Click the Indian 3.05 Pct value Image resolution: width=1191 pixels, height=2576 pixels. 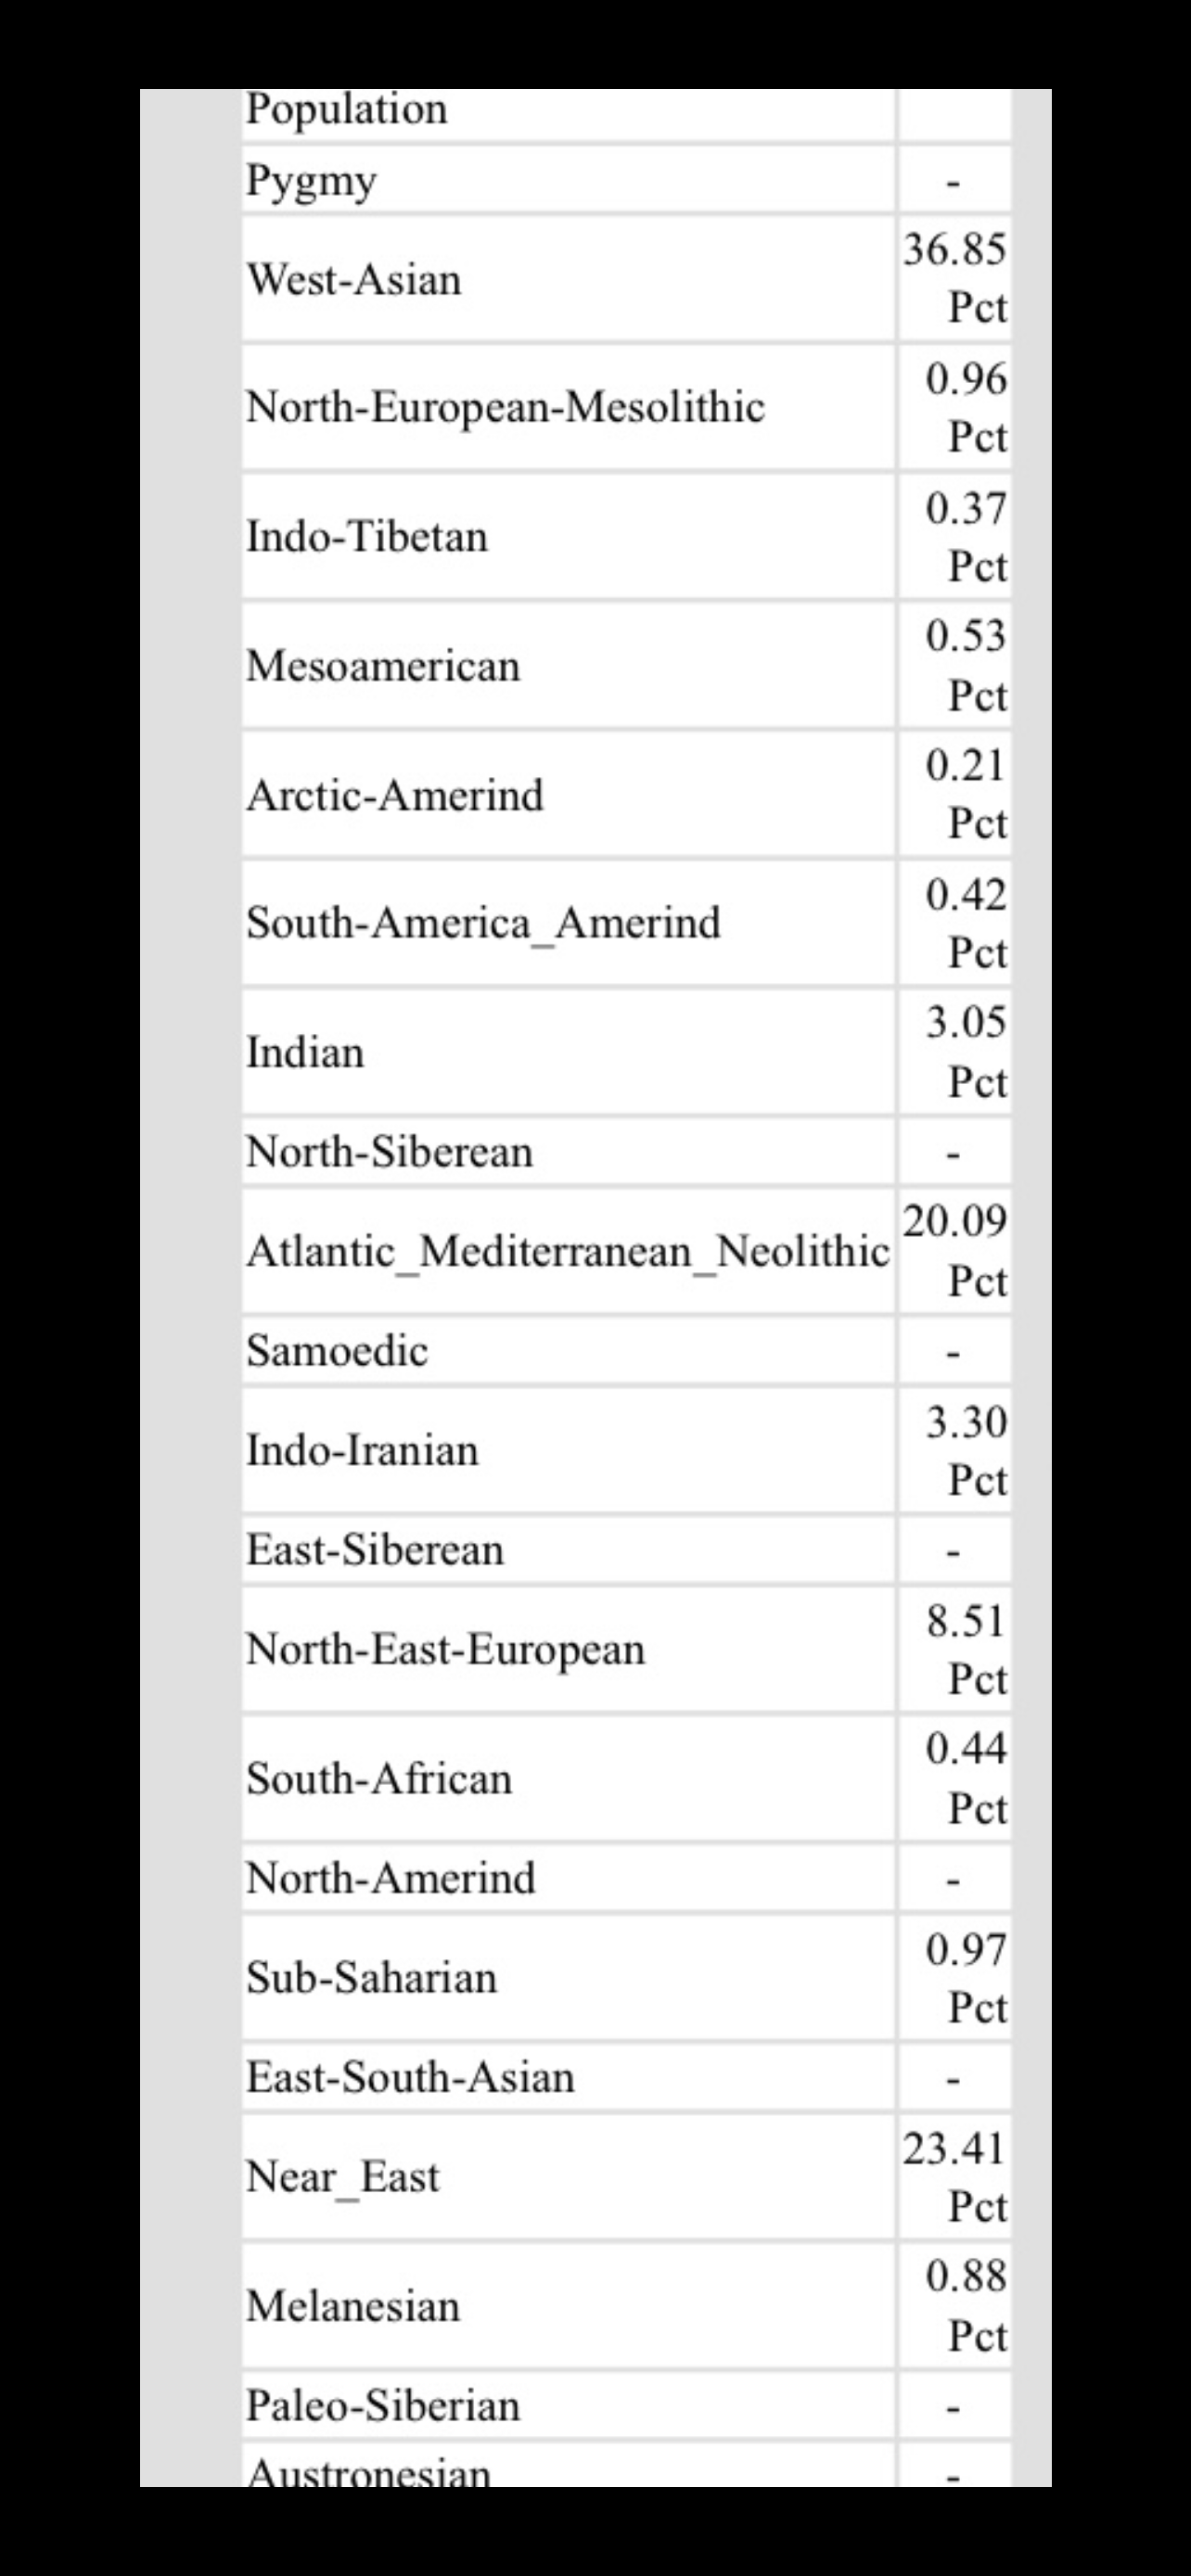[954, 1052]
